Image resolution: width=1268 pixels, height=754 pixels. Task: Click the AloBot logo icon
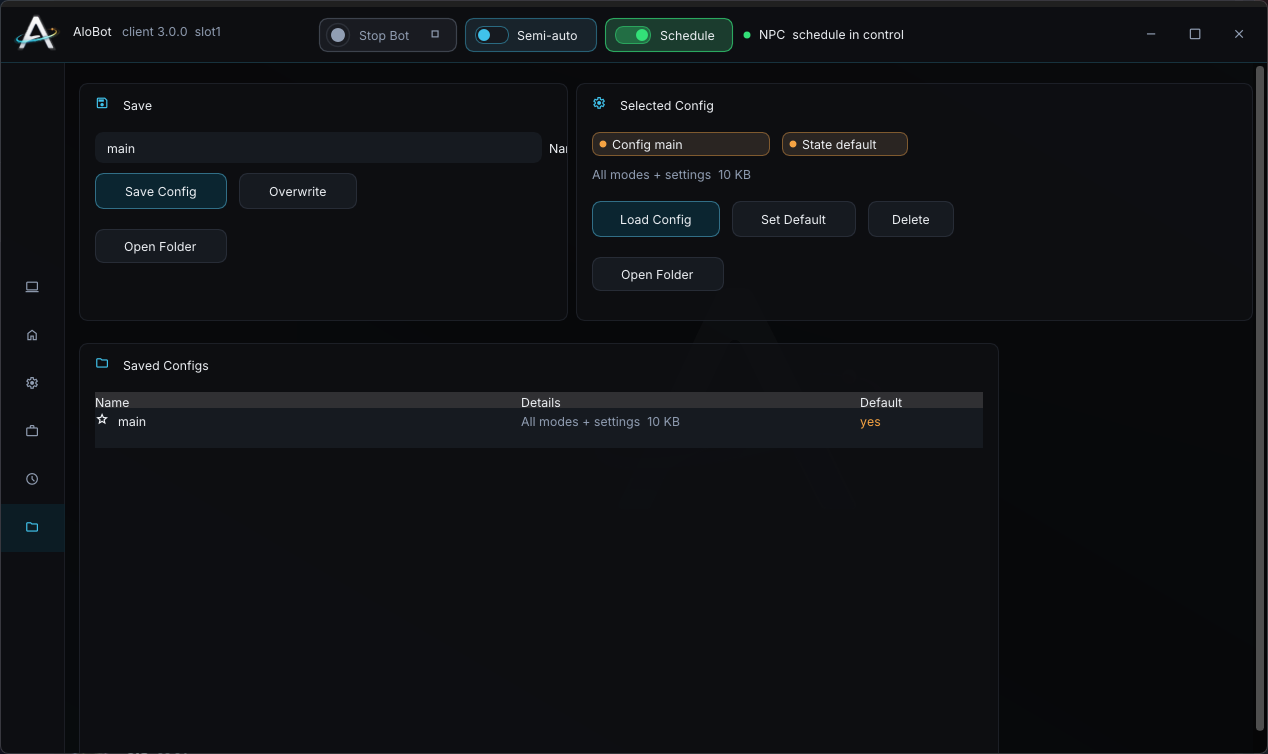[x=35, y=33]
